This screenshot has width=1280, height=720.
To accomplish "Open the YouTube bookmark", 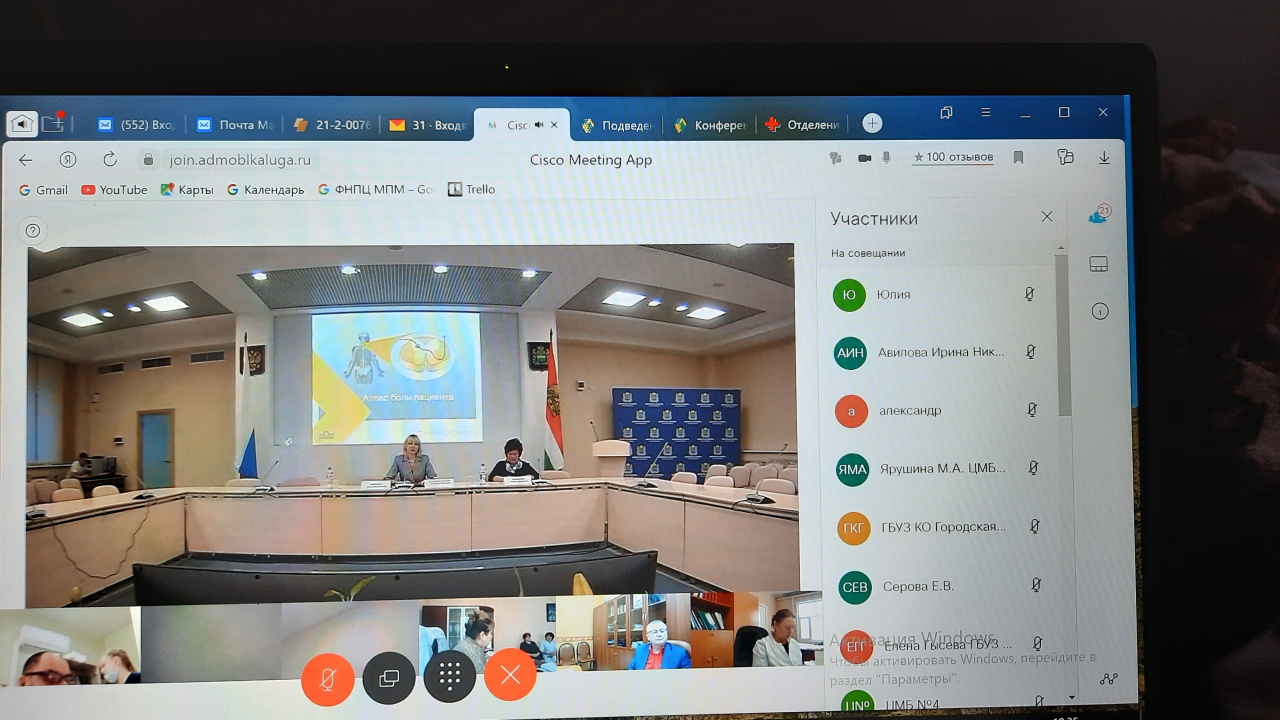I will (114, 190).
